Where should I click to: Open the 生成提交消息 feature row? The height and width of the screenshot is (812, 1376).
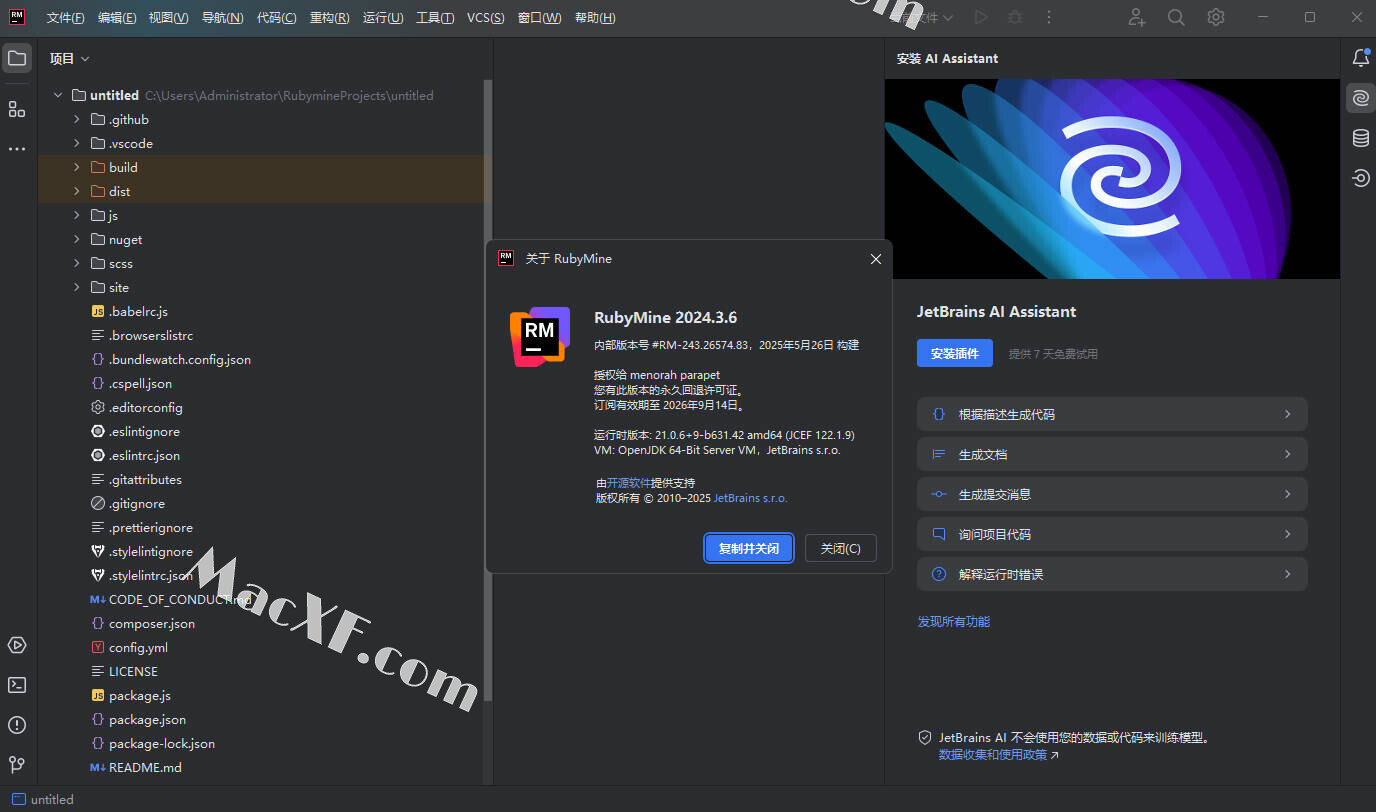click(1112, 494)
